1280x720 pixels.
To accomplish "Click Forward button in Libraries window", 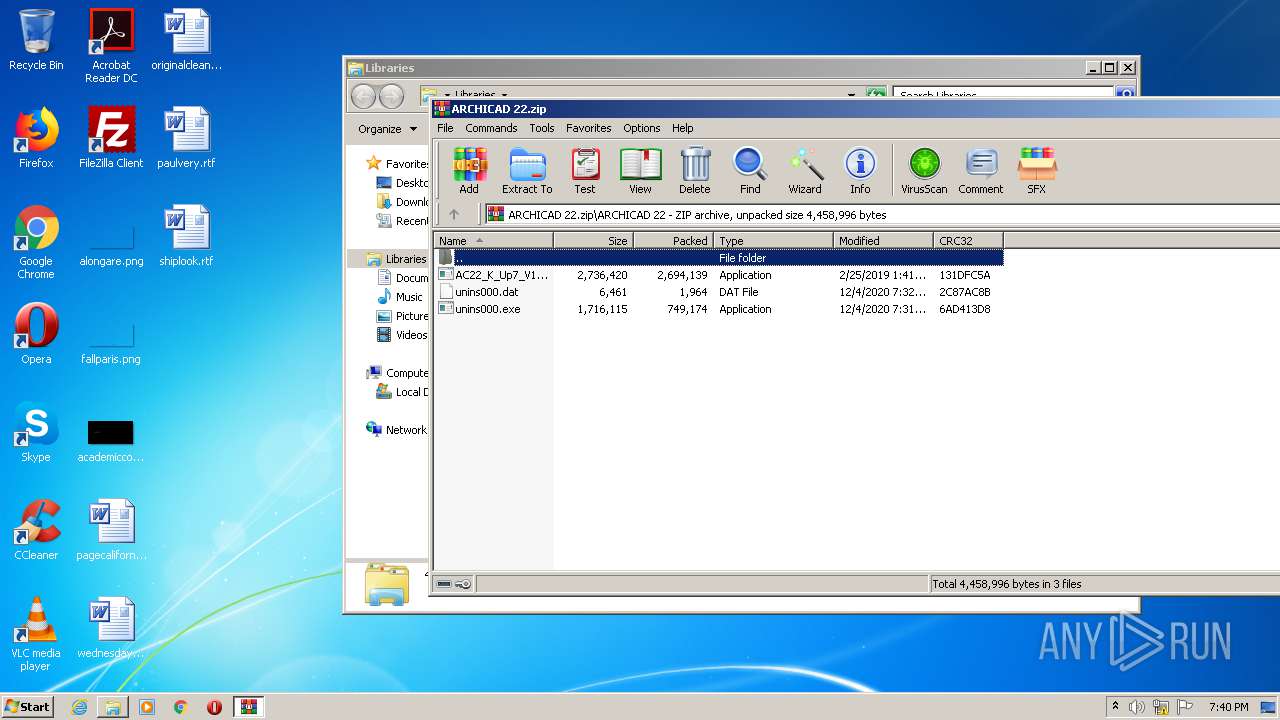I will point(391,96).
